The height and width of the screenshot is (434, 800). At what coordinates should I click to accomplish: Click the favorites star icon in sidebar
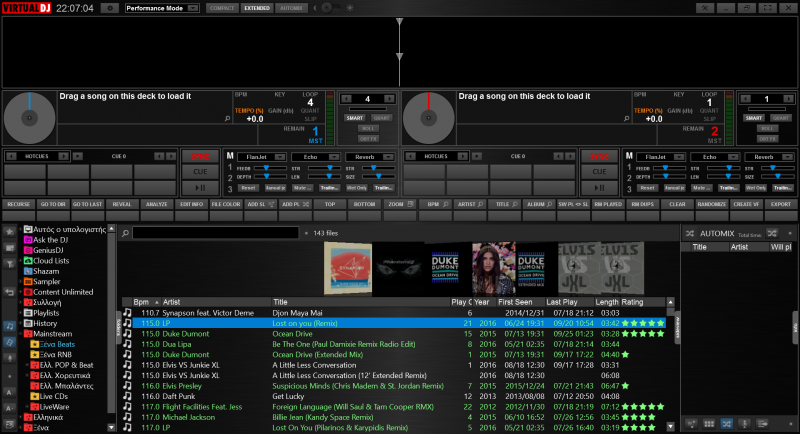click(10, 232)
